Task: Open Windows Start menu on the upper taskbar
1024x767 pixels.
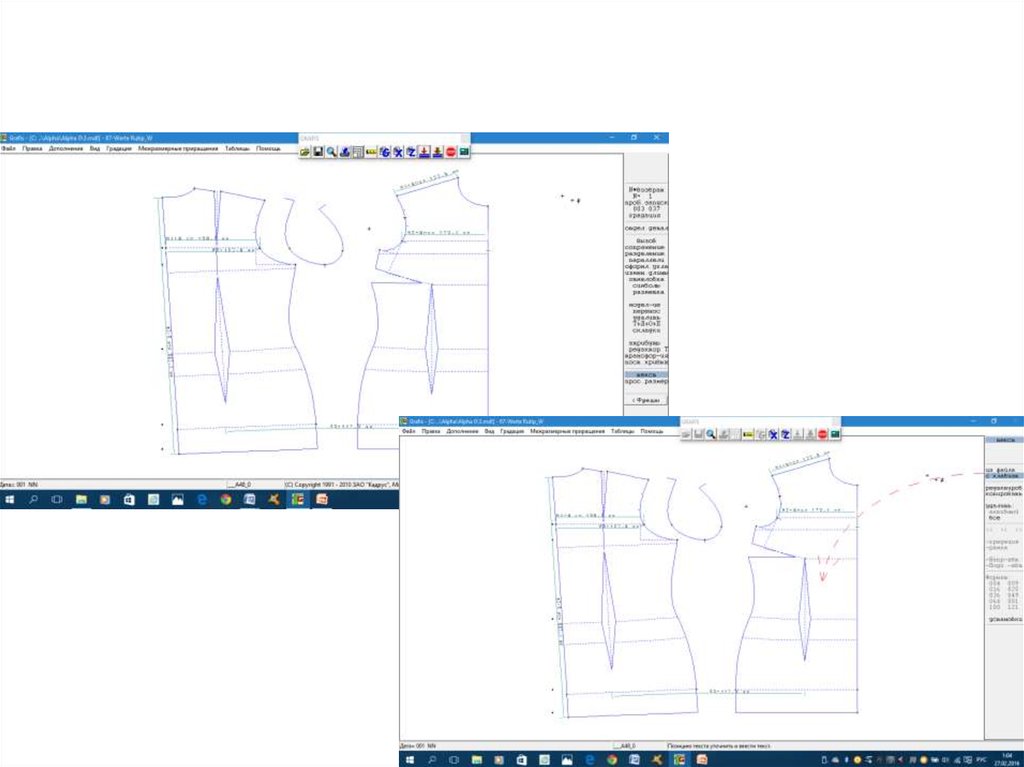Action: (10, 500)
